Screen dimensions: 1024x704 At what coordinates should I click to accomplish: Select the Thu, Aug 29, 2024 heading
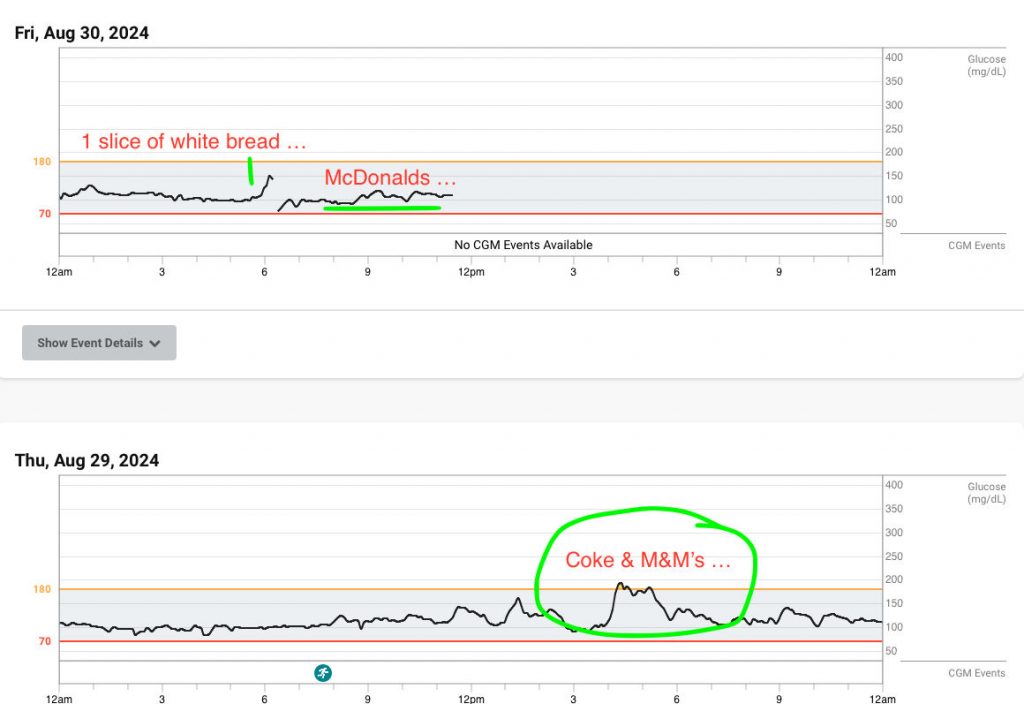[x=86, y=461]
